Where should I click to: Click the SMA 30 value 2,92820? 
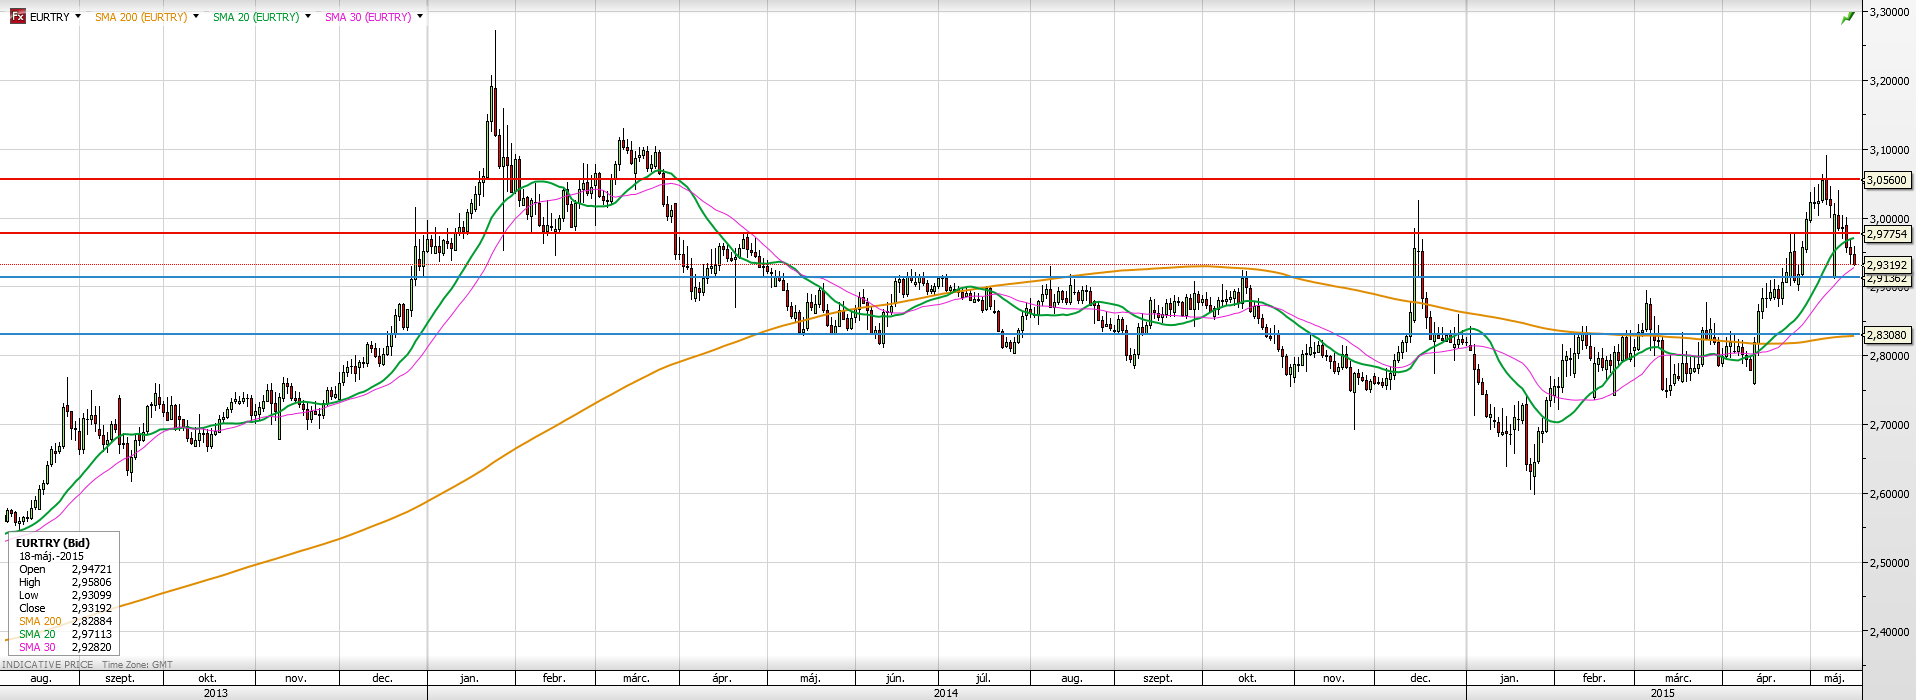tap(92, 647)
